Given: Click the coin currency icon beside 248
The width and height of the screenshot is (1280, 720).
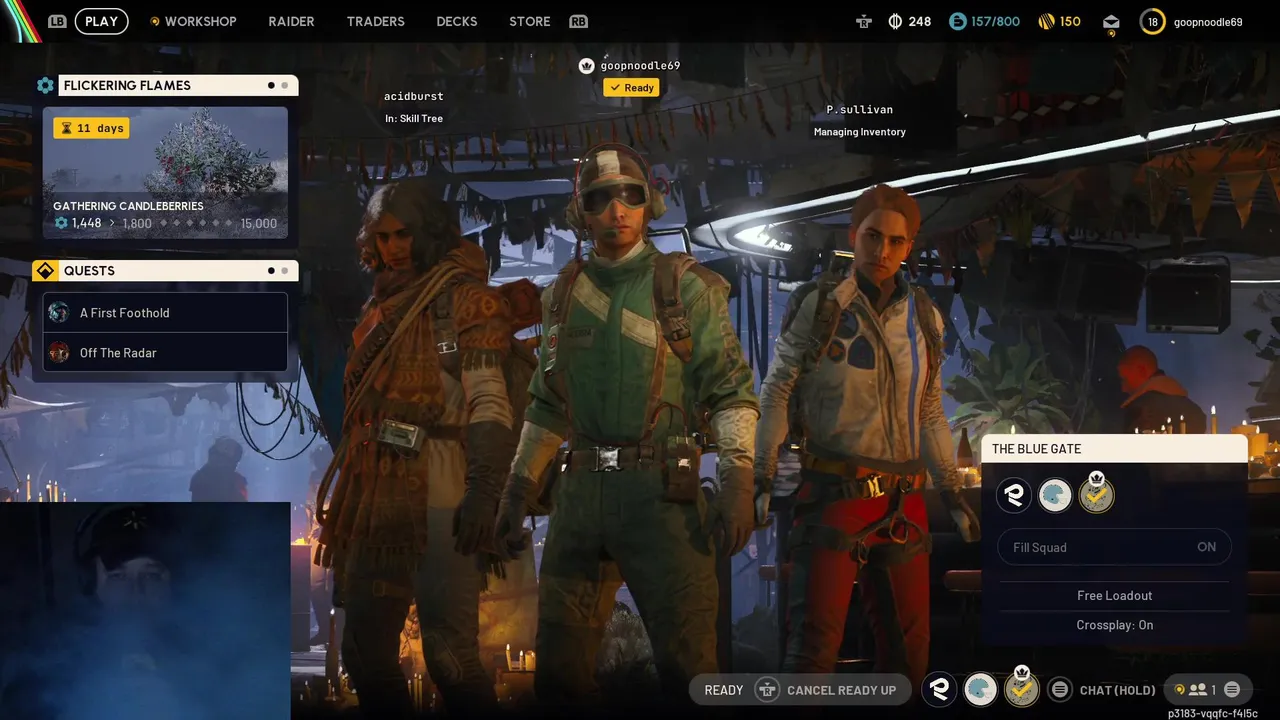Looking at the screenshot, I should [895, 21].
